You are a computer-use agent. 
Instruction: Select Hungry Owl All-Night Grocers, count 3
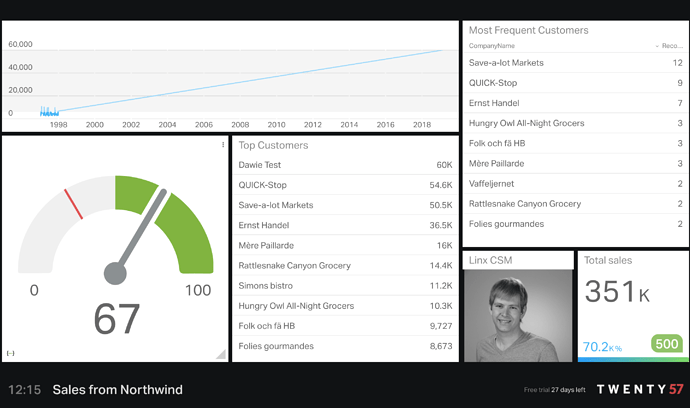[576, 123]
